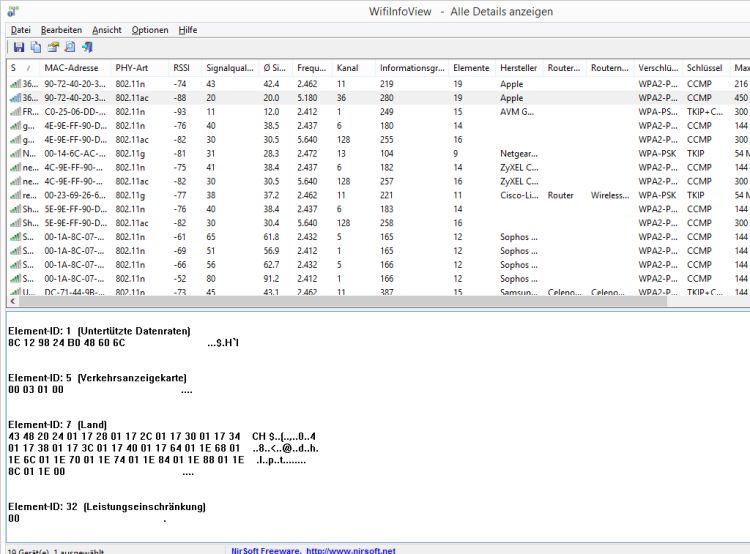Sort the list by the RSSI column
The width and height of the screenshot is (750, 554).
(x=184, y=68)
